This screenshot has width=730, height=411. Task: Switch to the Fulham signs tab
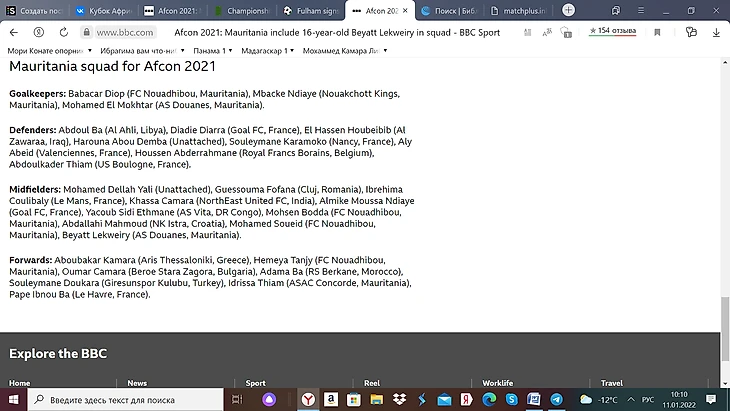(x=311, y=10)
